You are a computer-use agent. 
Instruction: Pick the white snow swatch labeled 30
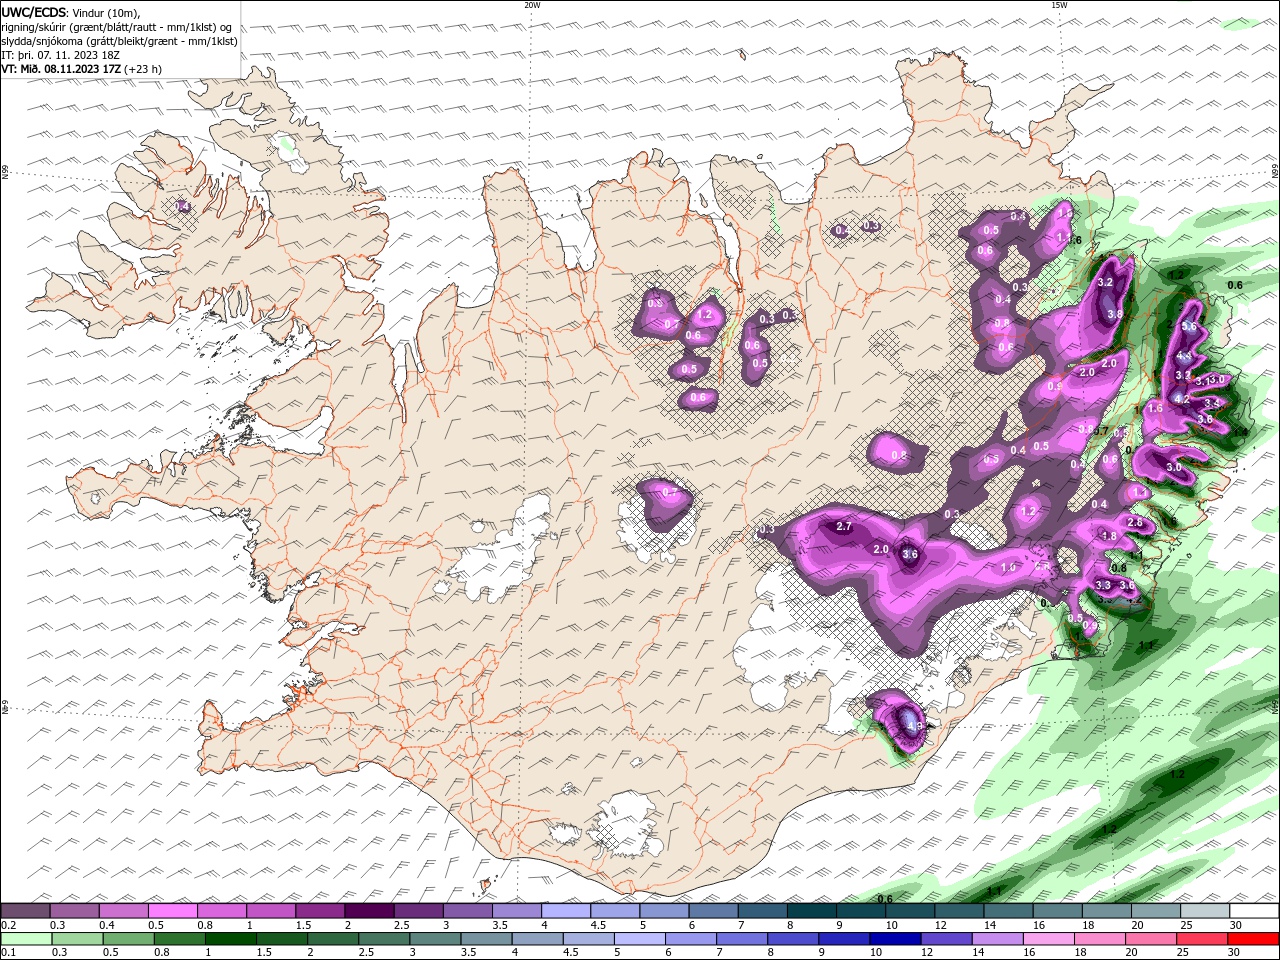[x=1254, y=911]
